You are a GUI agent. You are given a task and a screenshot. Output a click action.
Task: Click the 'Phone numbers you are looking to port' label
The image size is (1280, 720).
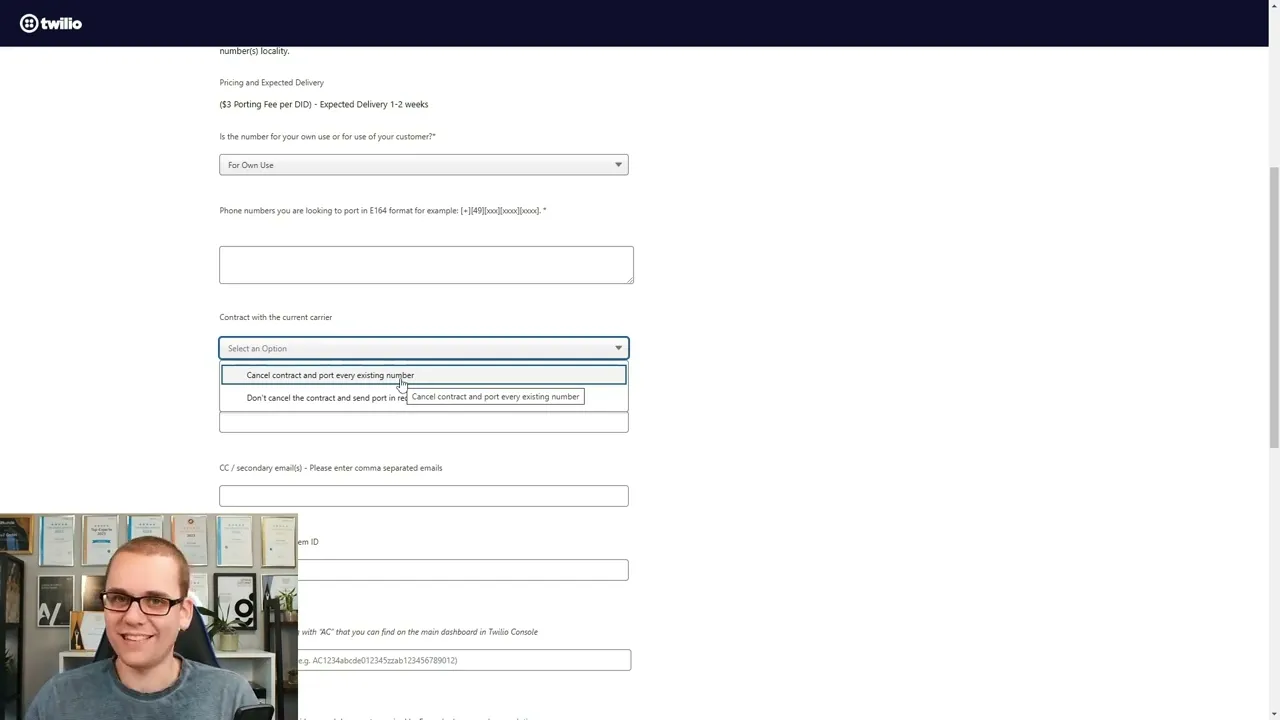(383, 211)
